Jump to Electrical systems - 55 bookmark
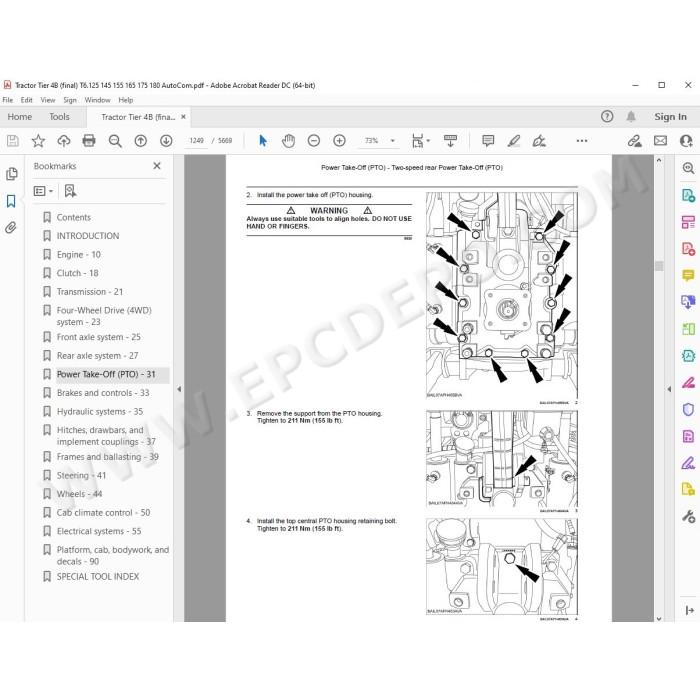 99,531
